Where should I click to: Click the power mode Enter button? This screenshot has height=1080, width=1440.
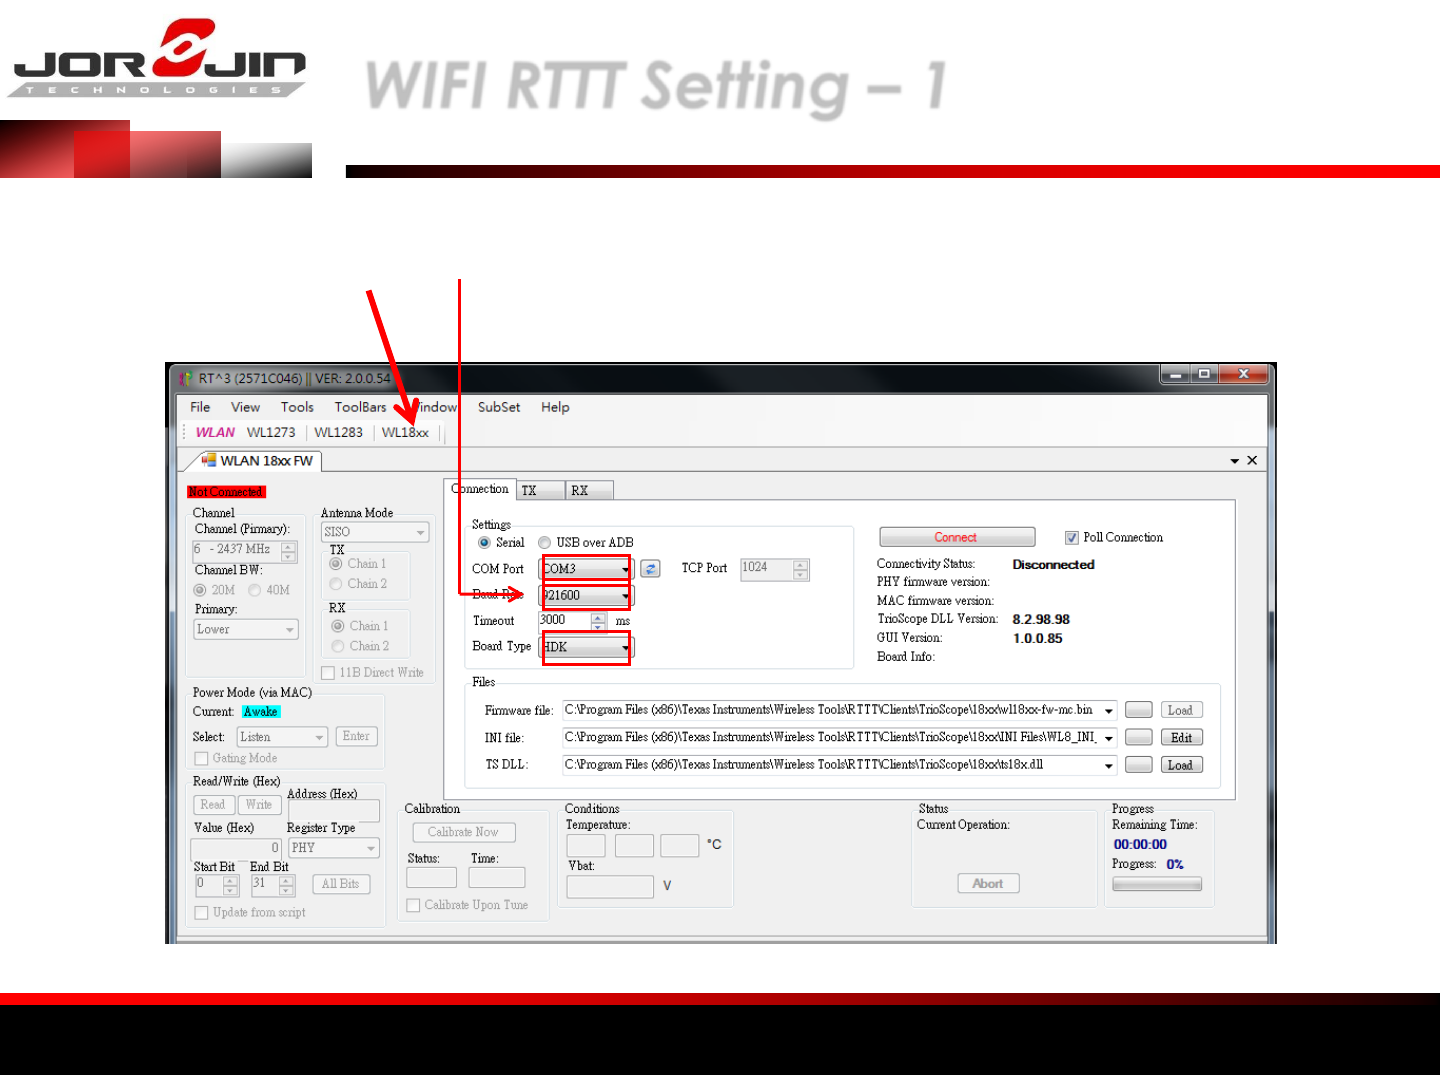tap(356, 736)
